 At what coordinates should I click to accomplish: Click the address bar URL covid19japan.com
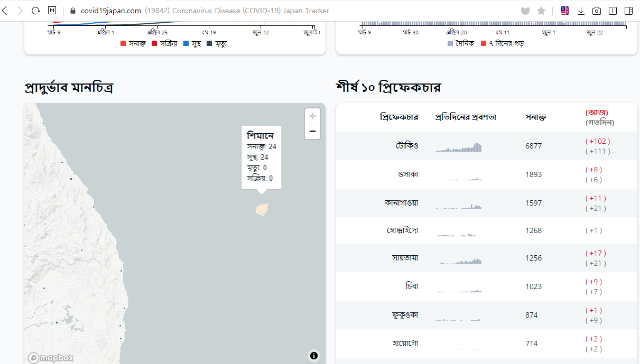[111, 11]
